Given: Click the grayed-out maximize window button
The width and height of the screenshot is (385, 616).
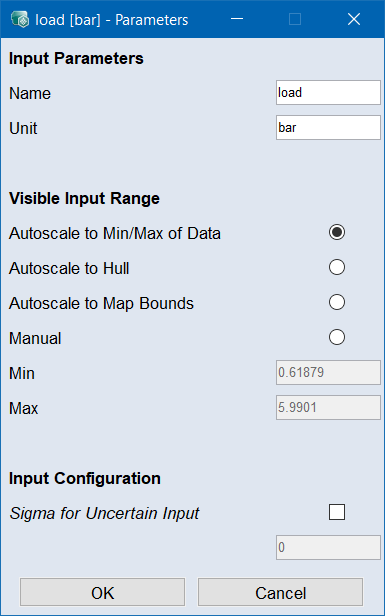Looking at the screenshot, I should coord(295,19).
